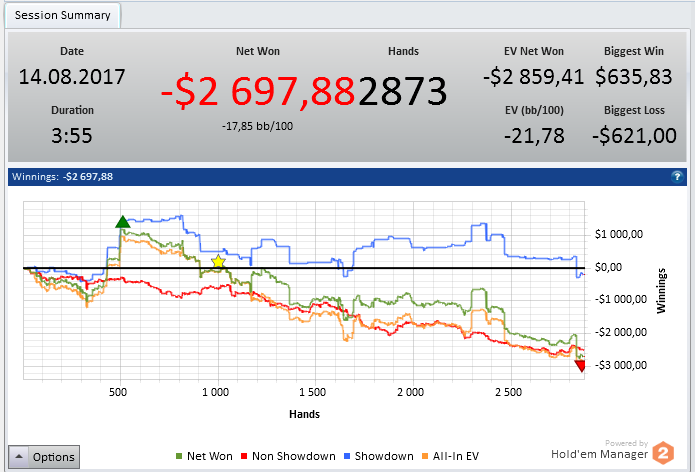This screenshot has width=695, height=472.
Task: Toggle the Non Showdown legend entry
Action: coord(288,456)
